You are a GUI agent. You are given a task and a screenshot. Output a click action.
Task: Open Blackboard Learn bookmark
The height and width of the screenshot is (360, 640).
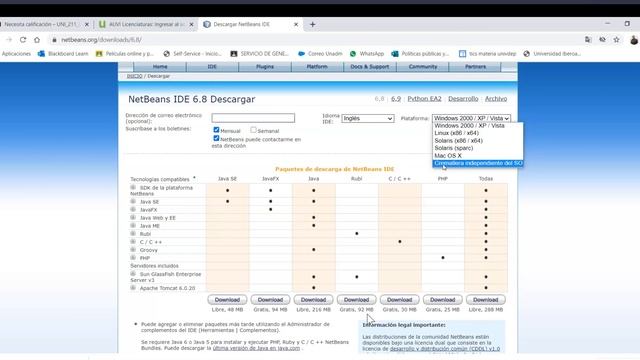tap(63, 53)
